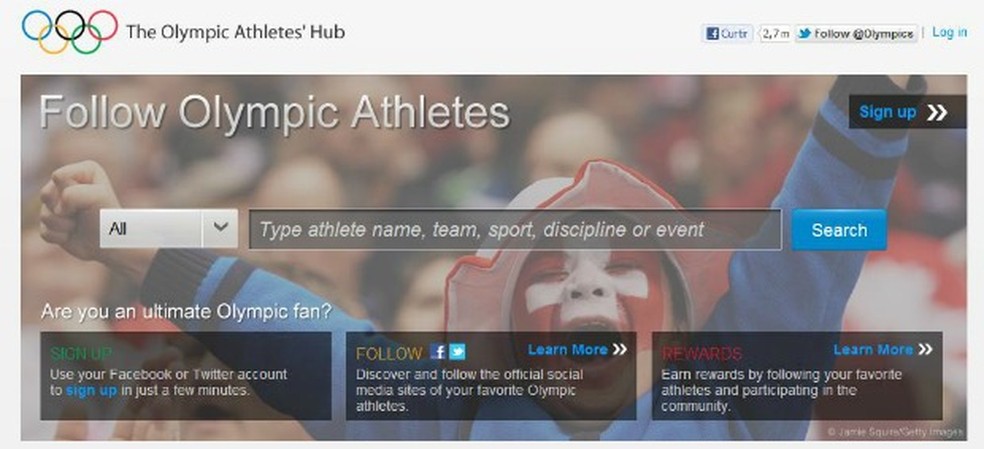The width and height of the screenshot is (984, 449).
Task: Follow the sign up link in SIGN UP box
Action: (x=91, y=391)
